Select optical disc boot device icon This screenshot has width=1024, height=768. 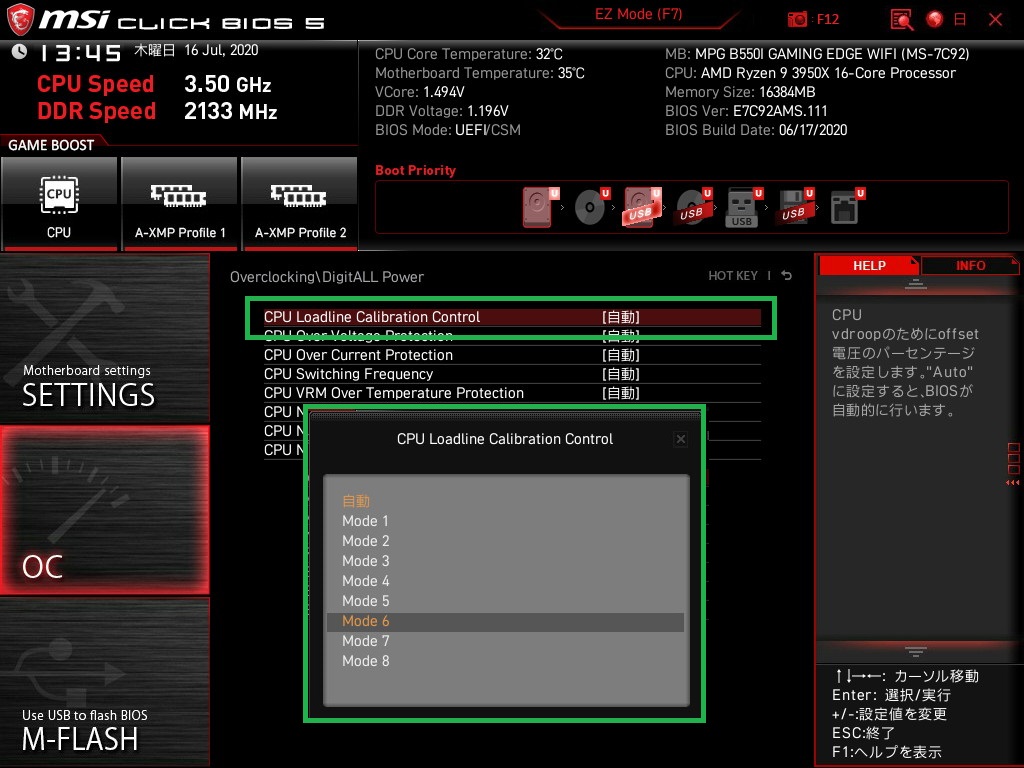point(591,207)
